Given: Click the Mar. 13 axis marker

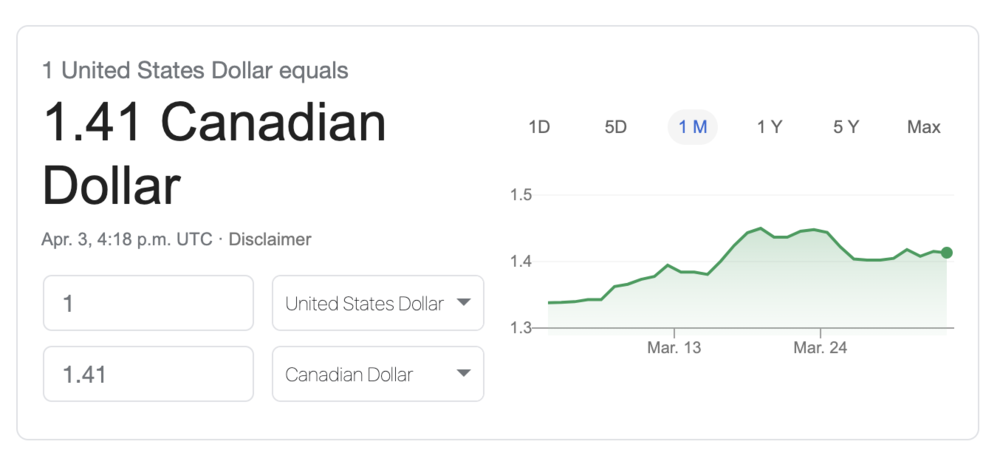Looking at the screenshot, I should coord(674,348).
